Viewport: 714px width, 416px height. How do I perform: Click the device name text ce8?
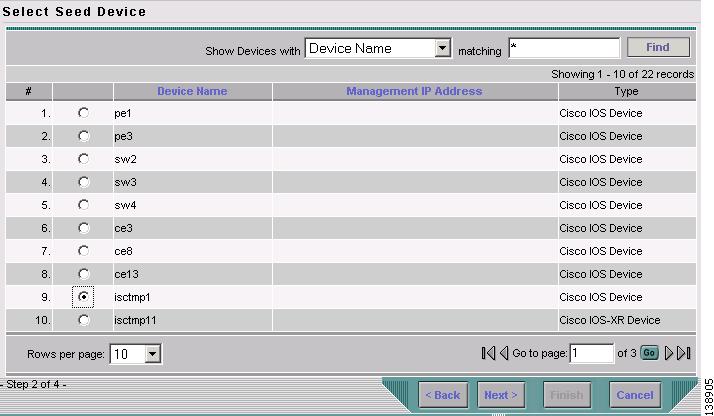point(123,251)
